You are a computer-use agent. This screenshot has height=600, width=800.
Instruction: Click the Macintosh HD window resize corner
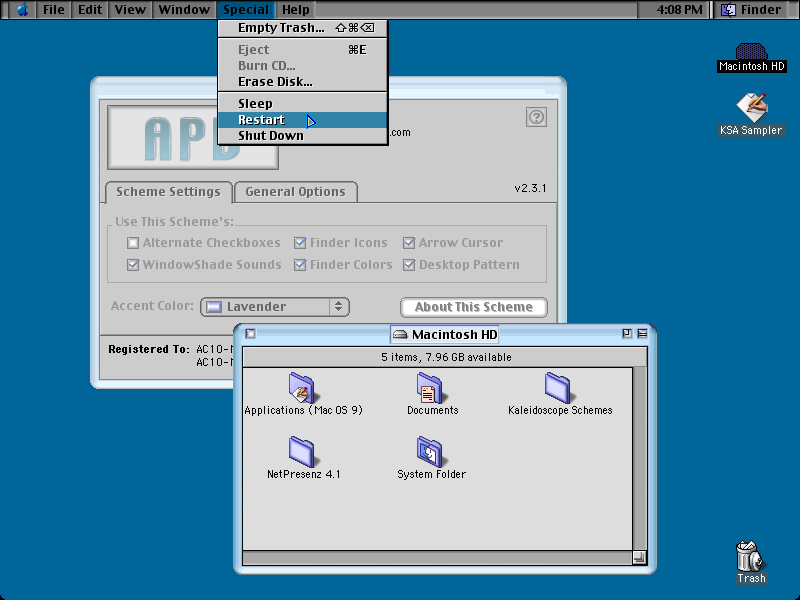tap(640, 558)
